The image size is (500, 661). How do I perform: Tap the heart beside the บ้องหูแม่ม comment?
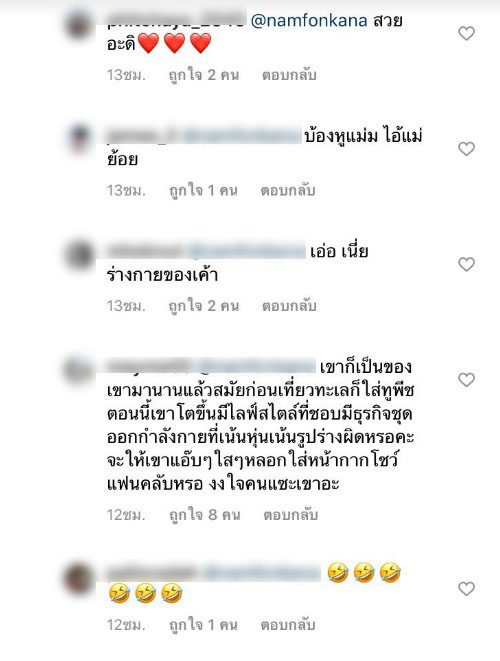[466, 149]
